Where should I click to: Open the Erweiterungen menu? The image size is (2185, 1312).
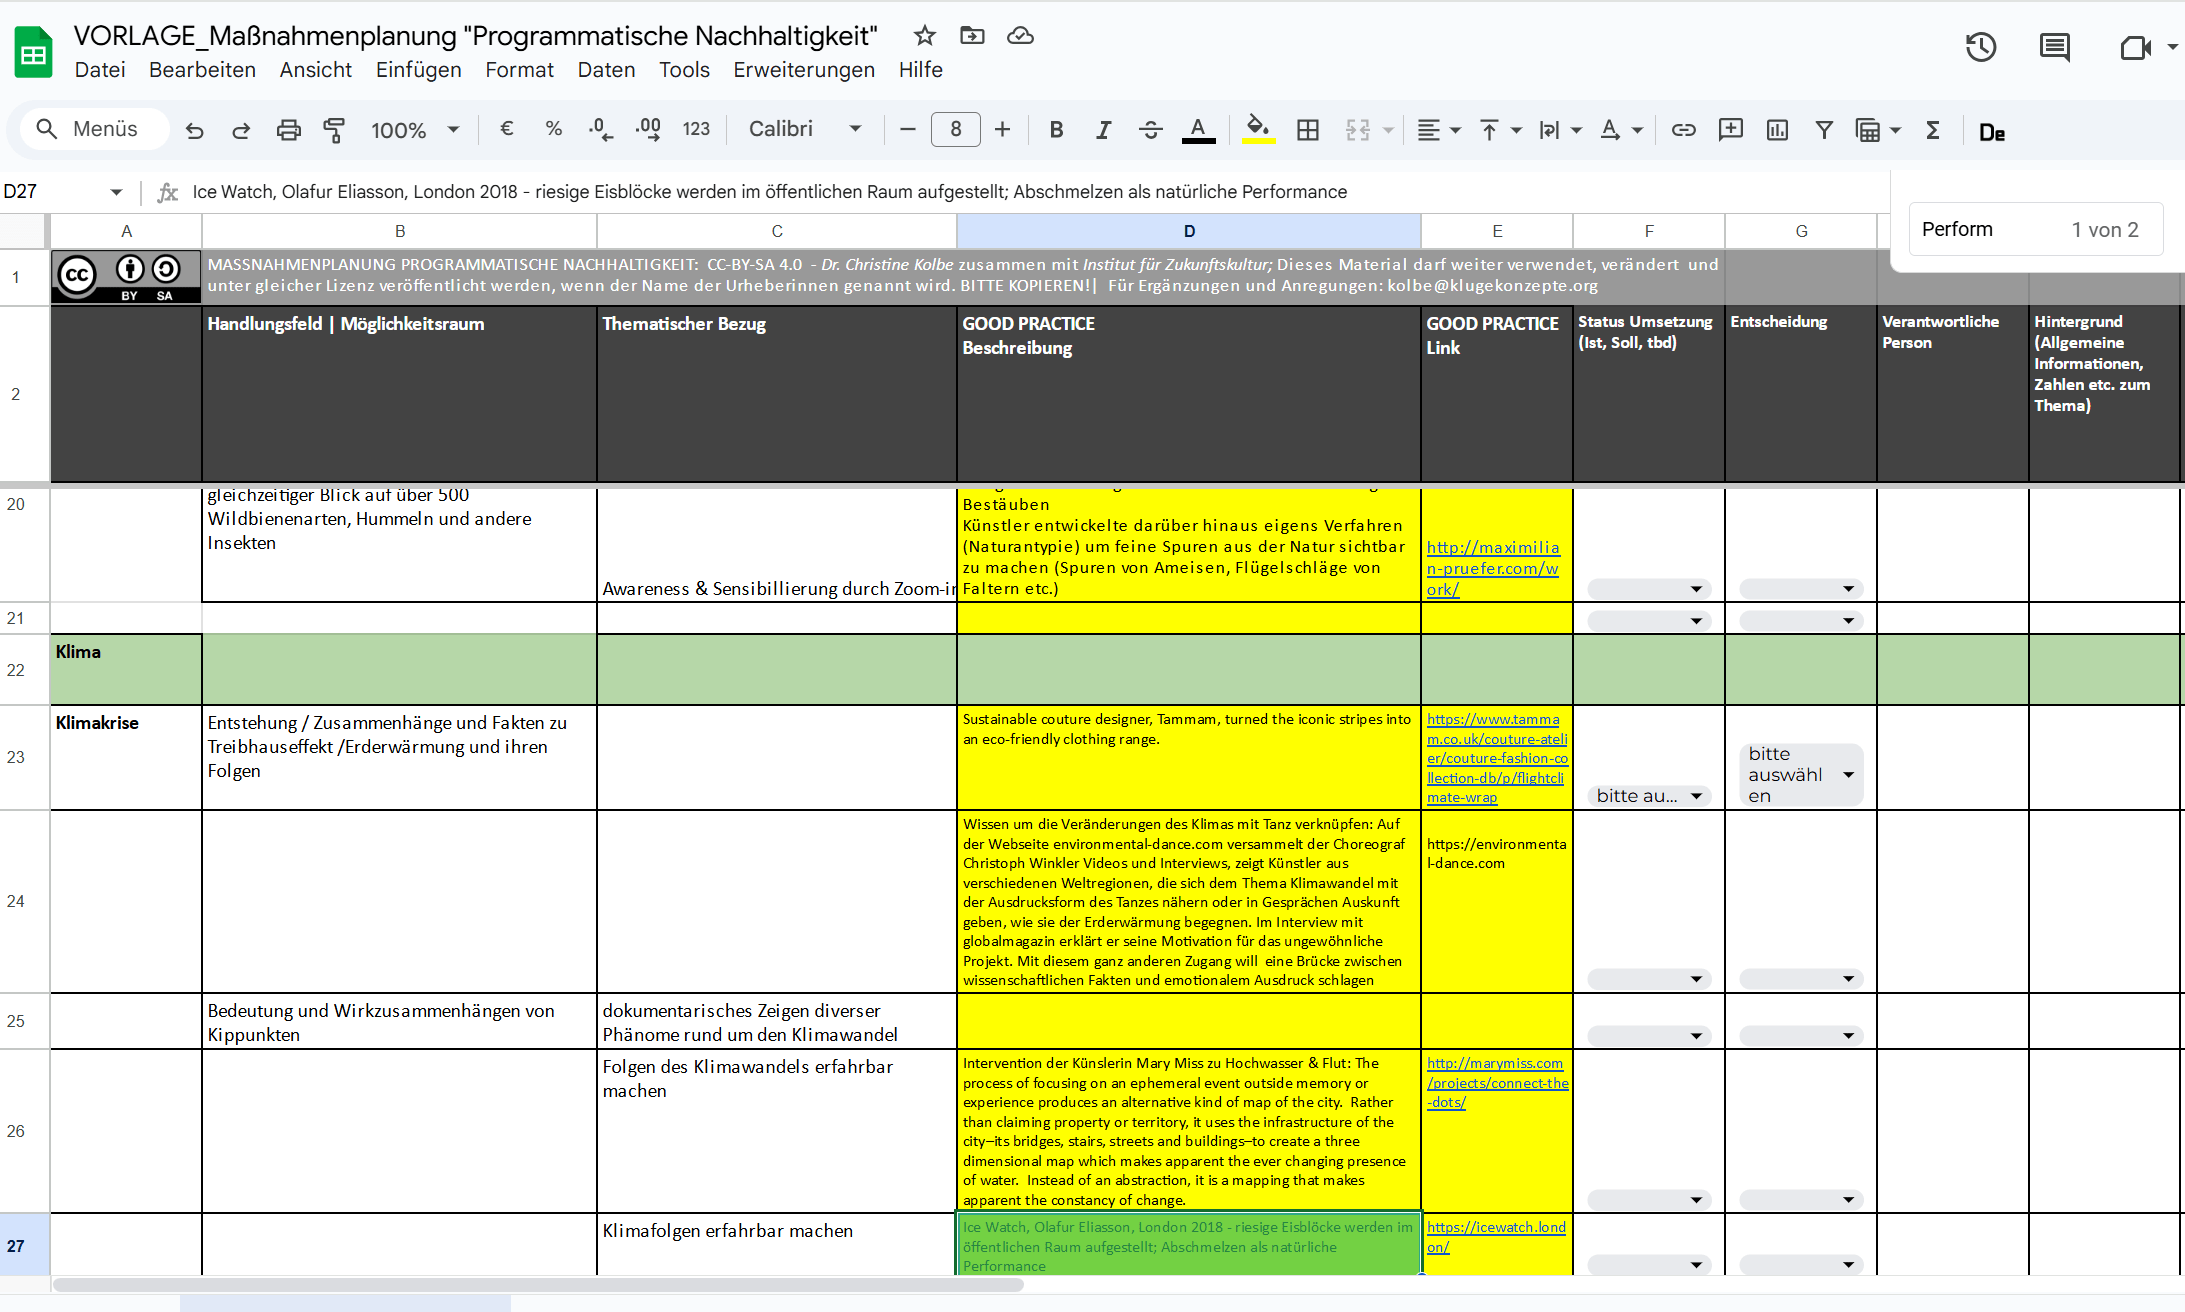coord(803,70)
